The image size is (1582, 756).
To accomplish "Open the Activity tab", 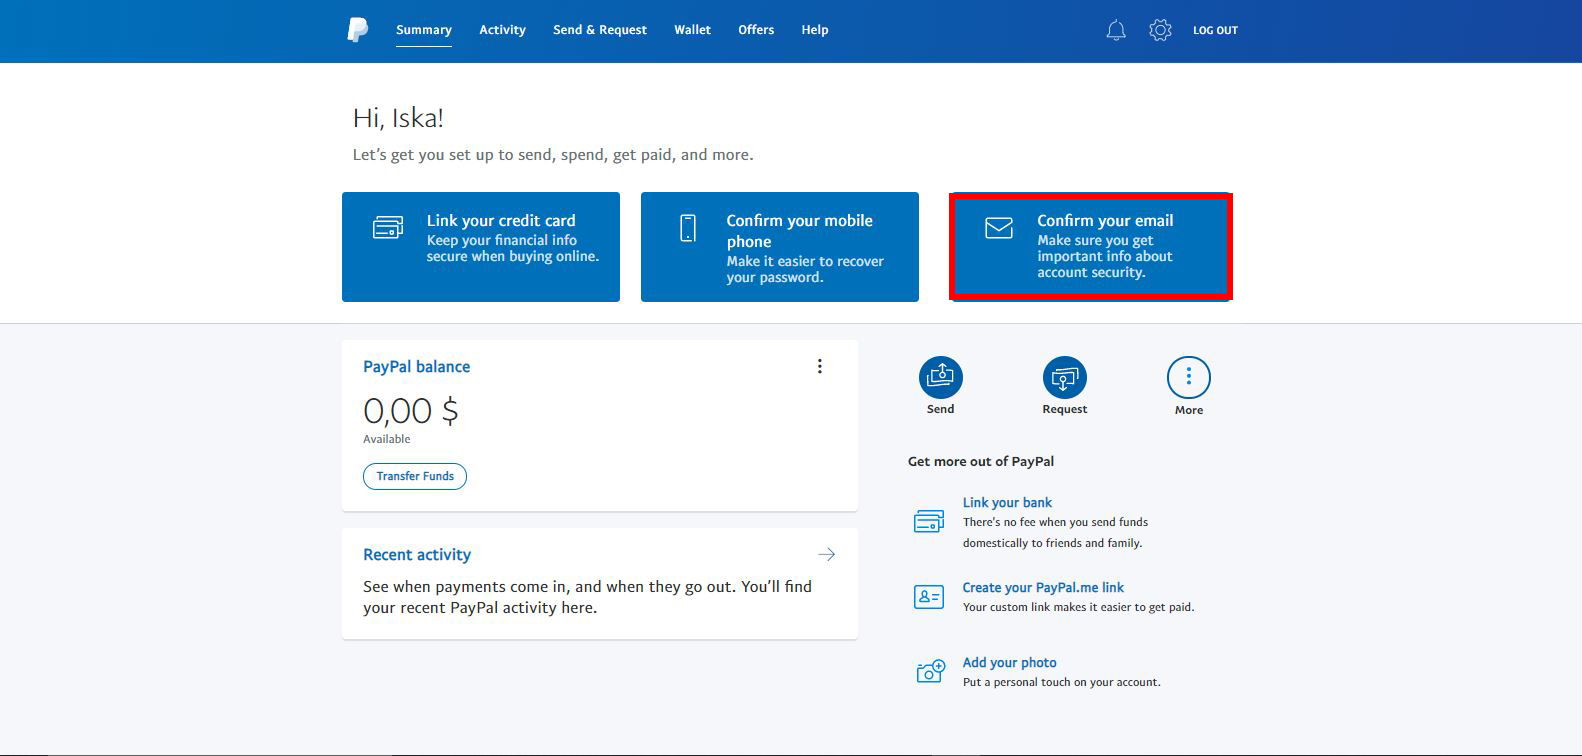I will click(502, 30).
